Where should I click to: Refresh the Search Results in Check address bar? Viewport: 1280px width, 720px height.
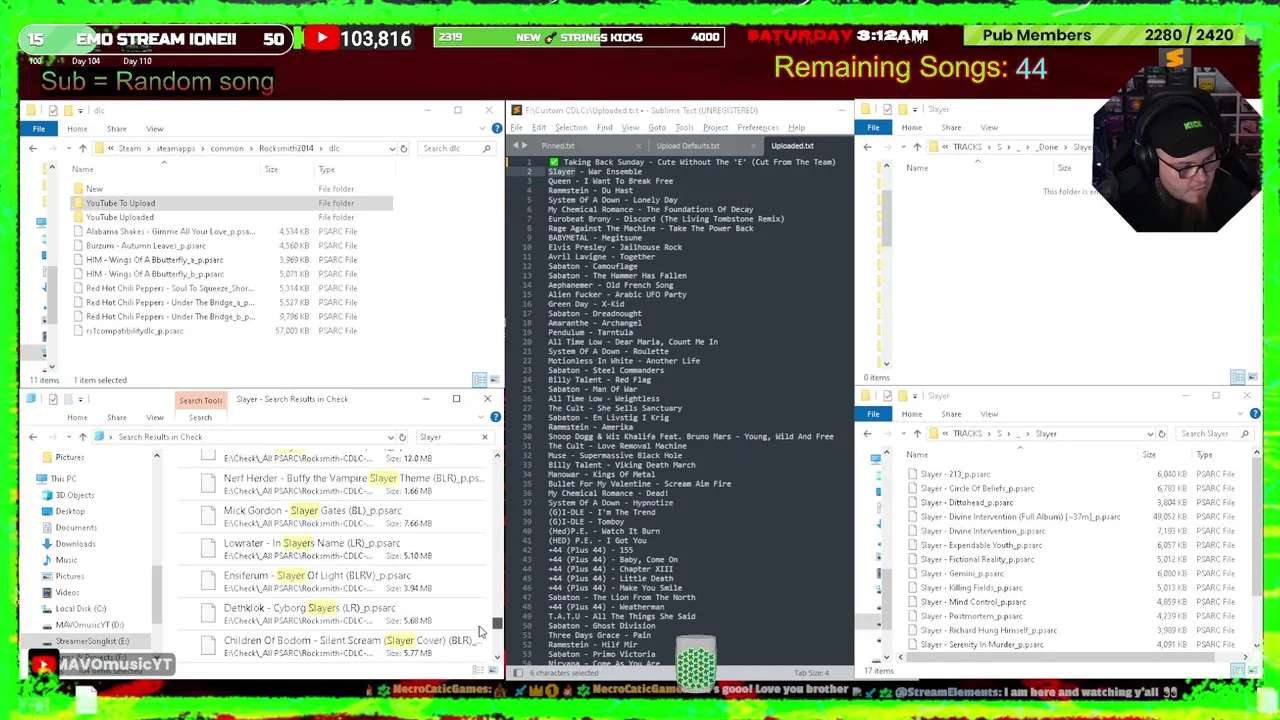[x=402, y=437]
